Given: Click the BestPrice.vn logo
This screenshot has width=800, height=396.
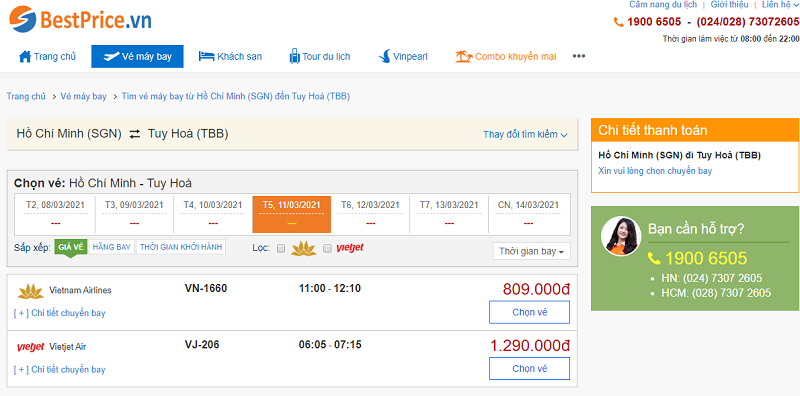Looking at the screenshot, I should [x=80, y=19].
